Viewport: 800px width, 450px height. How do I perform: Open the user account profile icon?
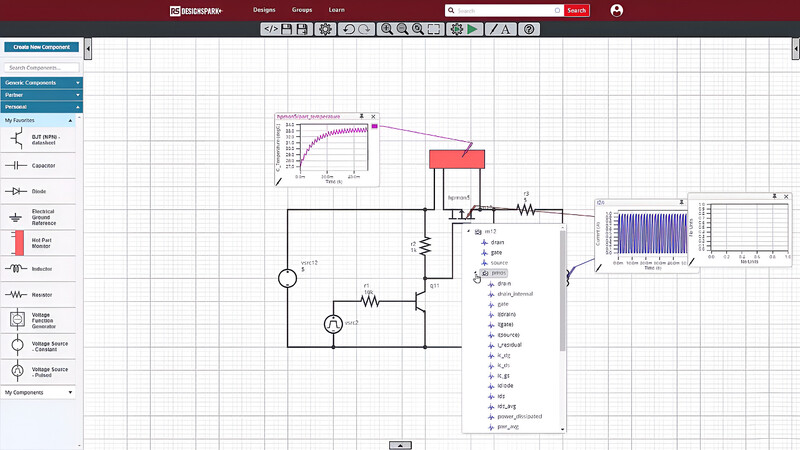(616, 10)
